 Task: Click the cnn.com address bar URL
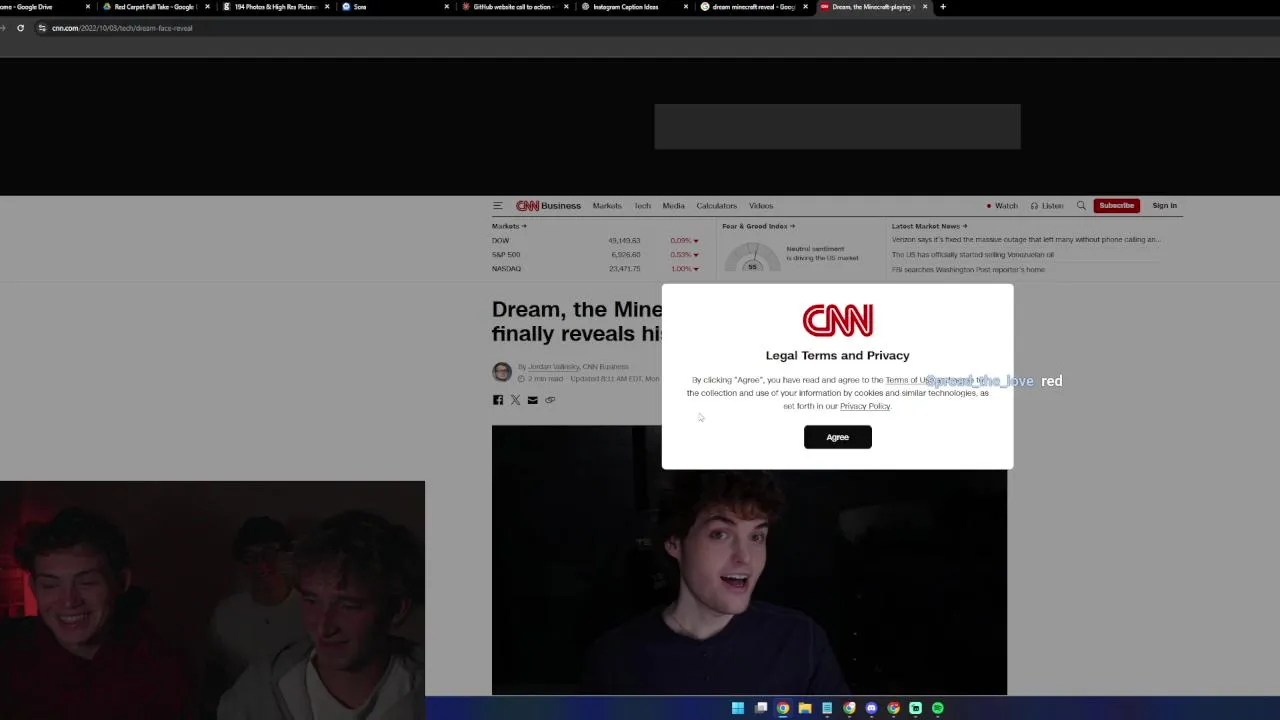click(122, 28)
